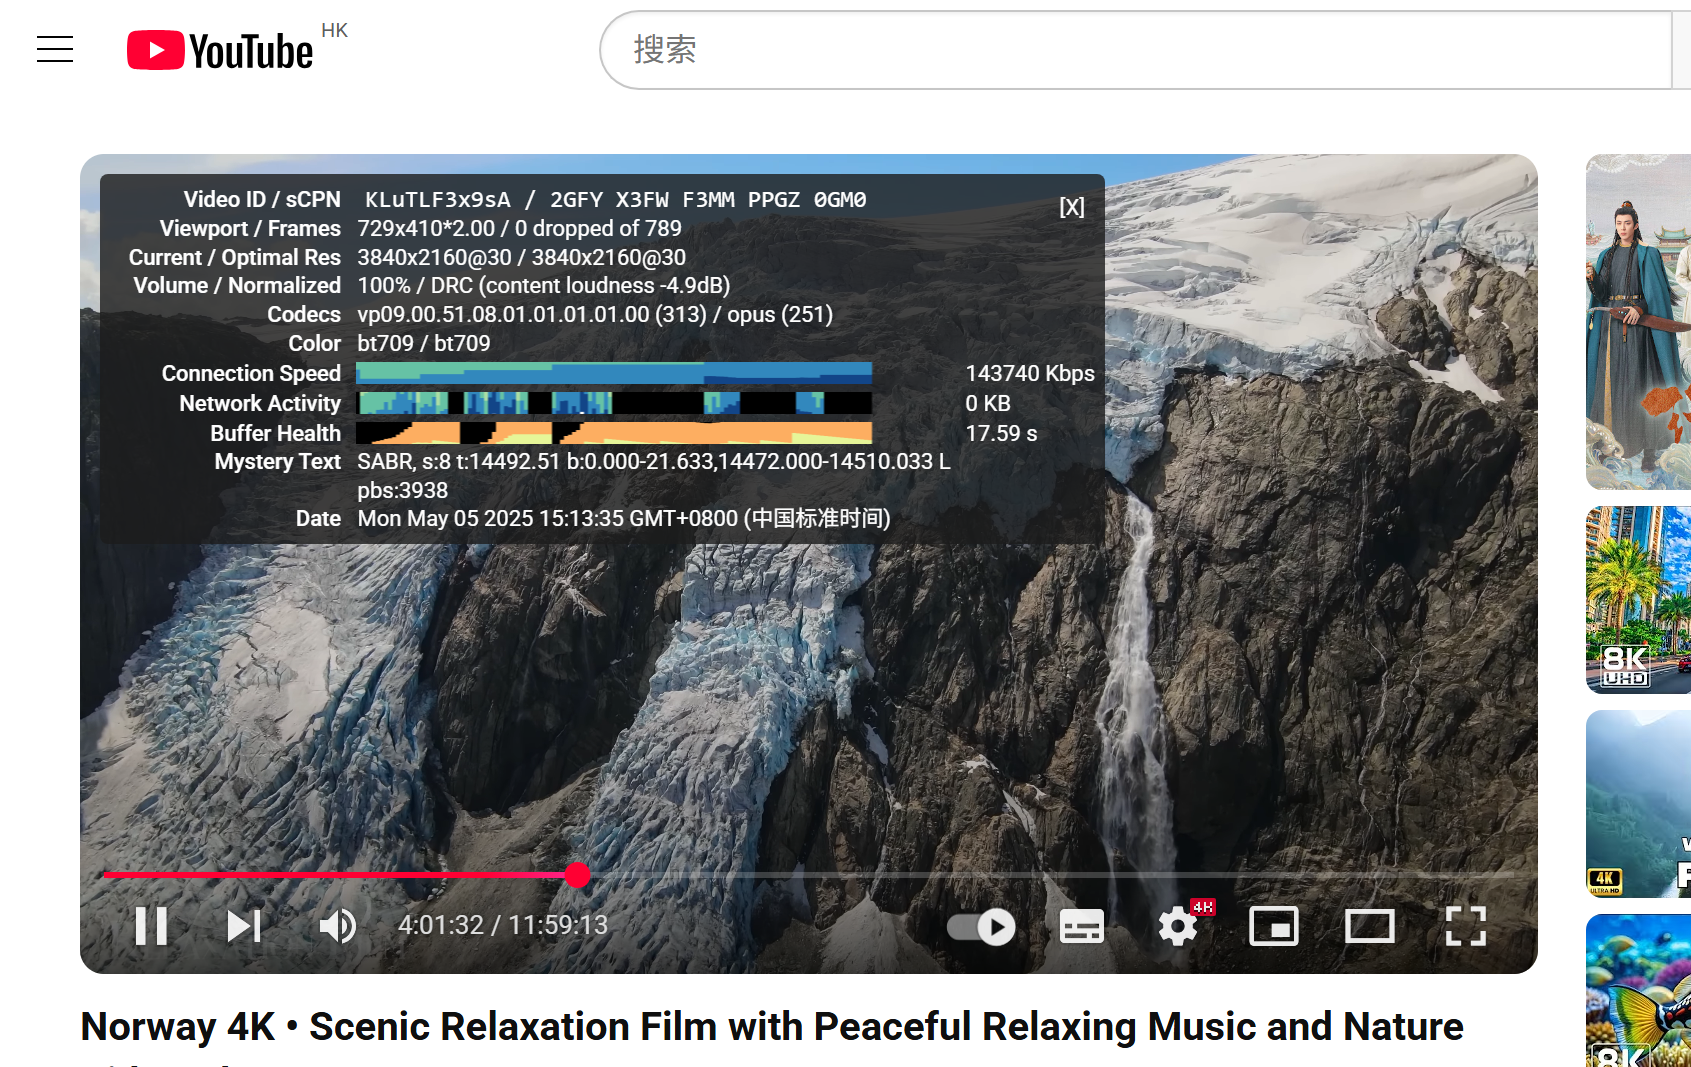Seek using the red scrubber handle
The height and width of the screenshot is (1067, 1691).
[x=577, y=875]
